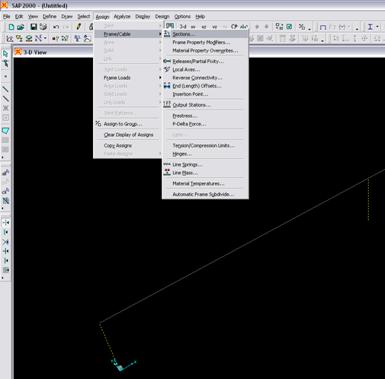The width and height of the screenshot is (385, 379).
Task: Open the Define menu
Action: 49,16
